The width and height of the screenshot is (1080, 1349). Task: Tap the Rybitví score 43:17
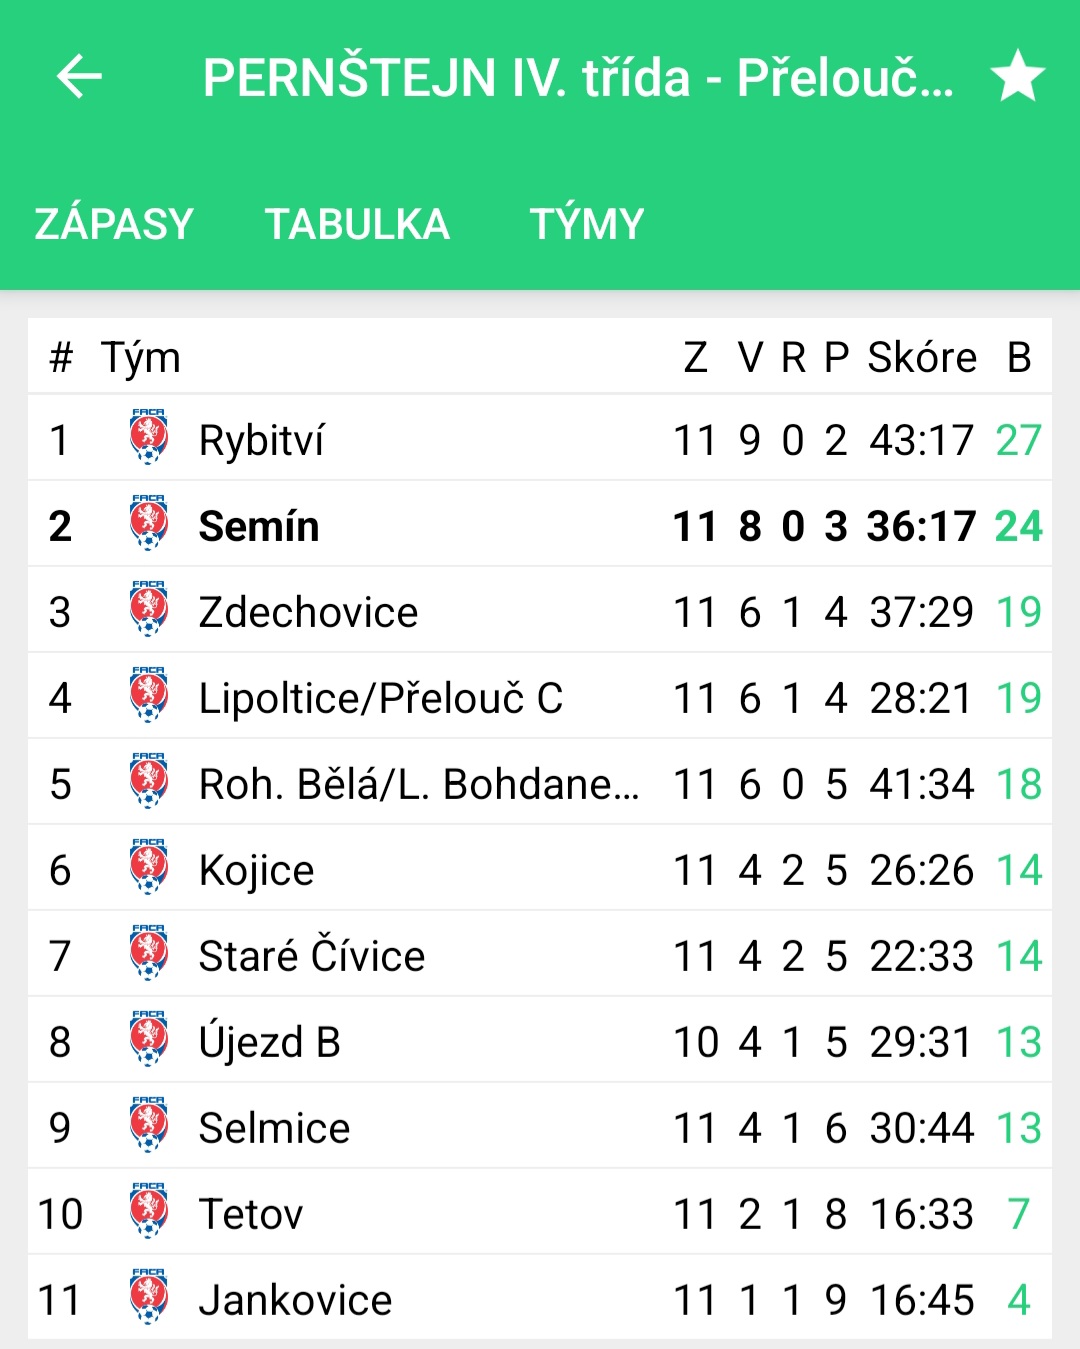(x=921, y=440)
